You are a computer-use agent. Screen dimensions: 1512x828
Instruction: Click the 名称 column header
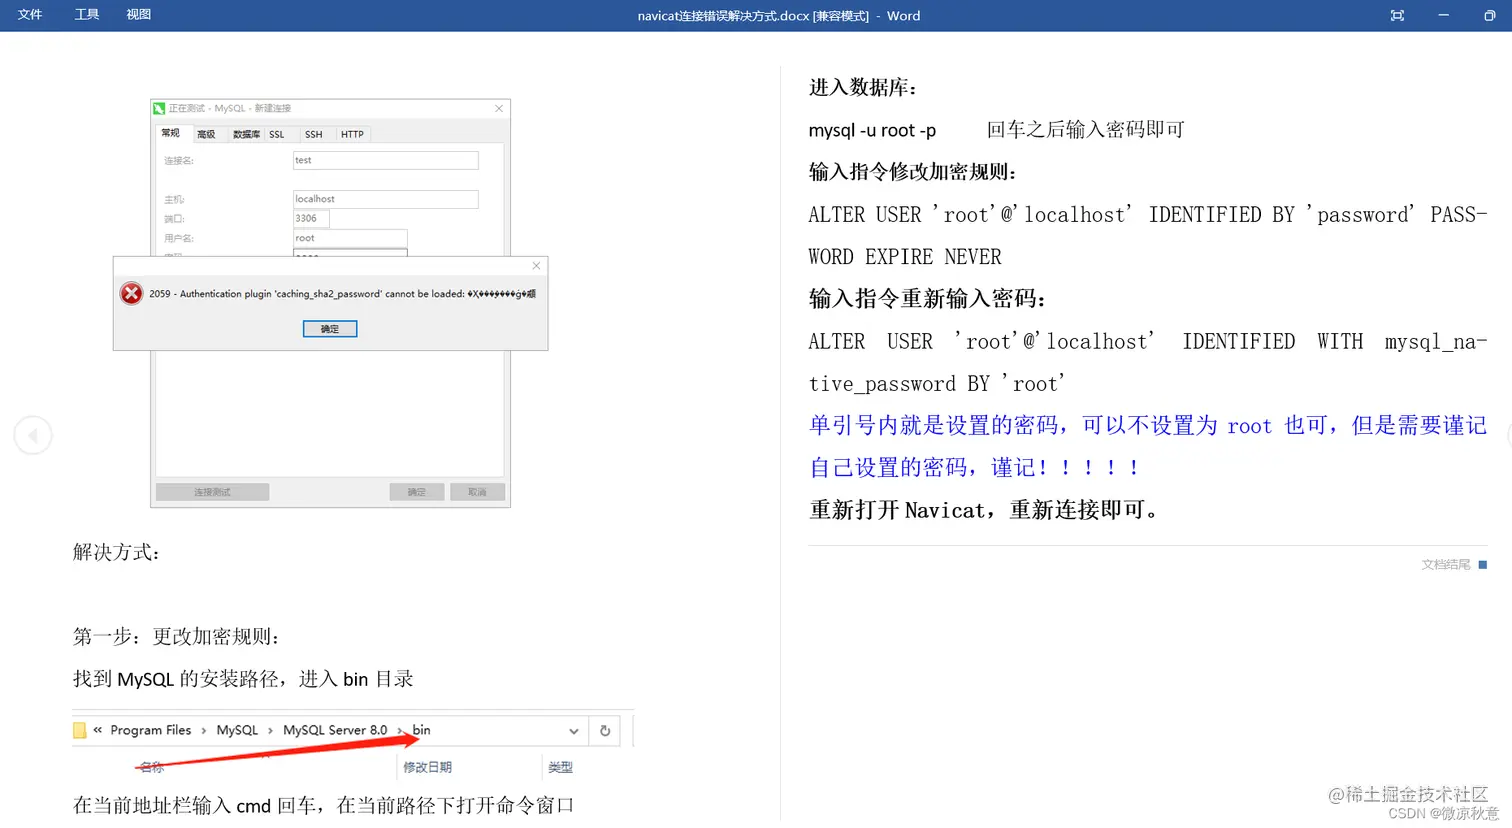pyautogui.click(x=152, y=767)
